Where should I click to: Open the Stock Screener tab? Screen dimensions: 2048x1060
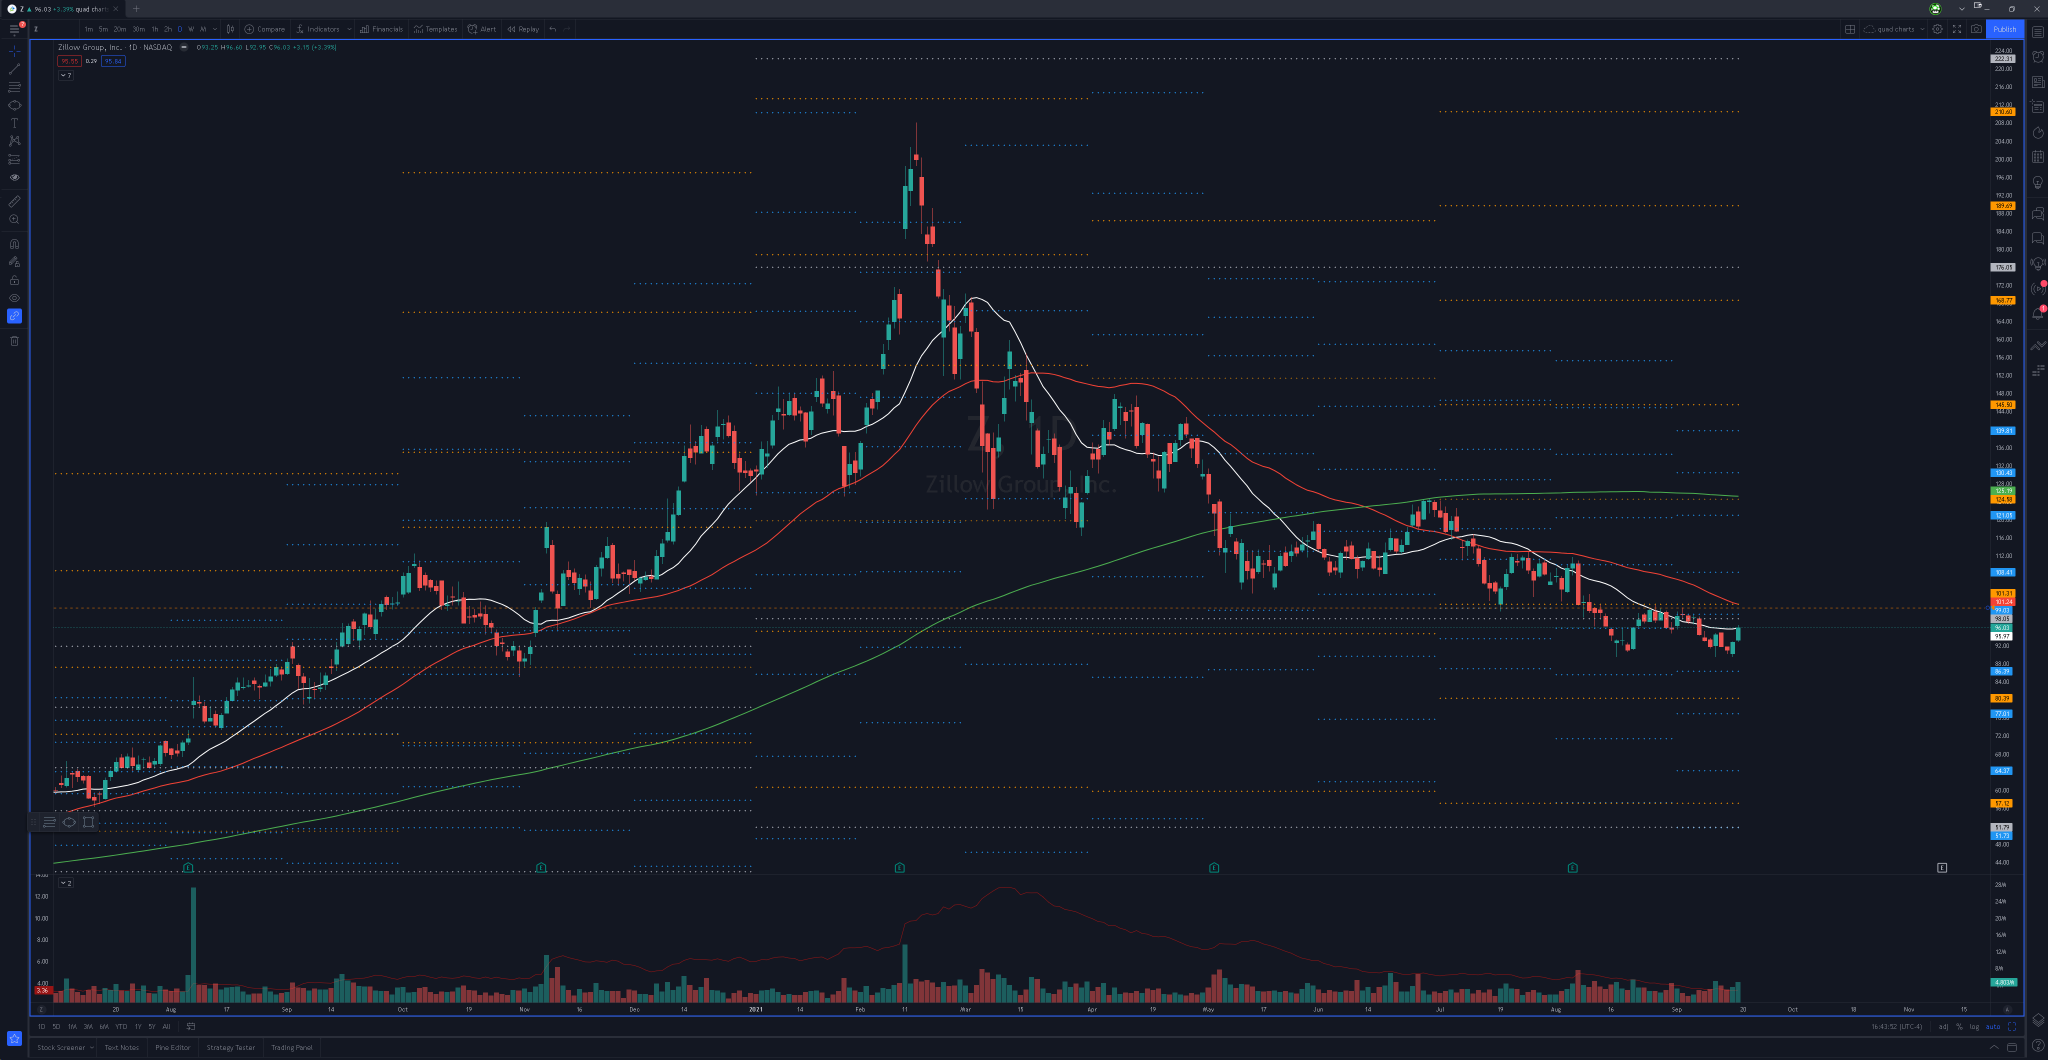(x=62, y=1047)
